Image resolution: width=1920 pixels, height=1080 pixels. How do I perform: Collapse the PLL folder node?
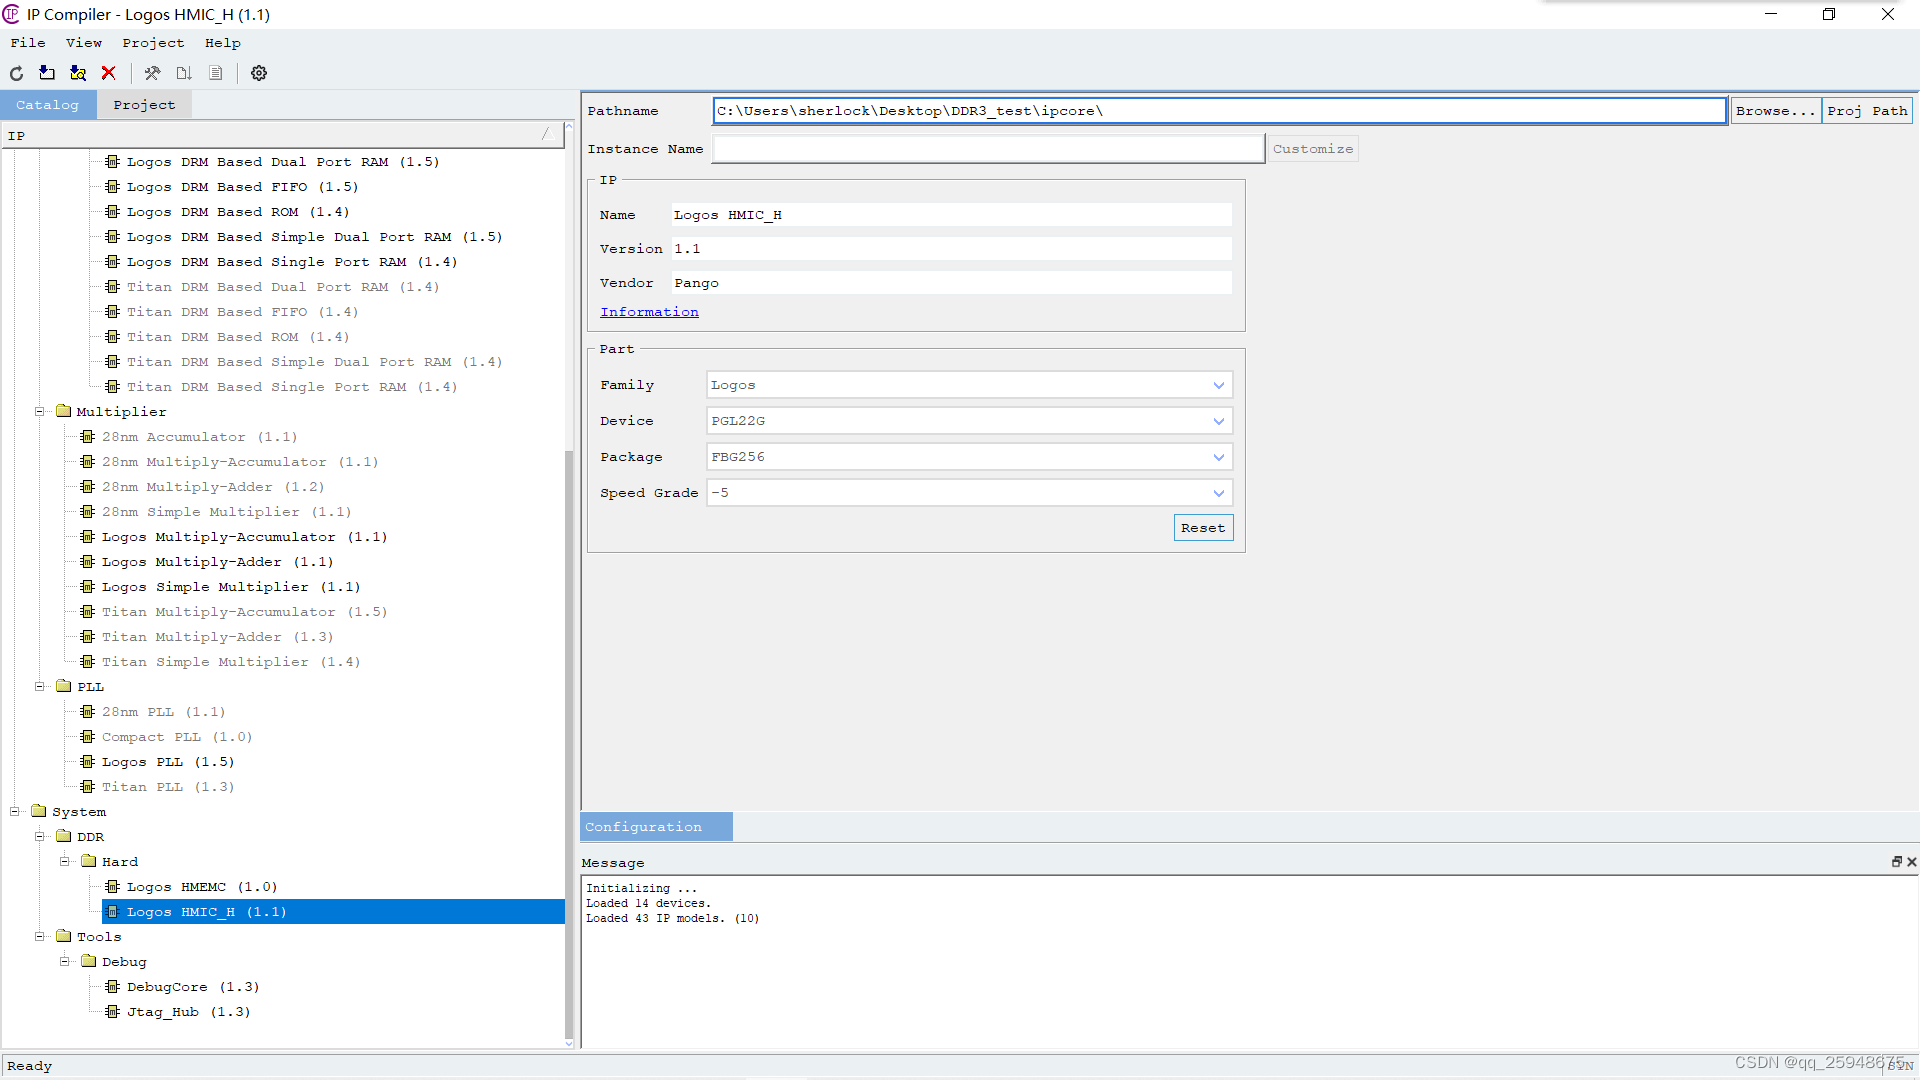click(40, 687)
